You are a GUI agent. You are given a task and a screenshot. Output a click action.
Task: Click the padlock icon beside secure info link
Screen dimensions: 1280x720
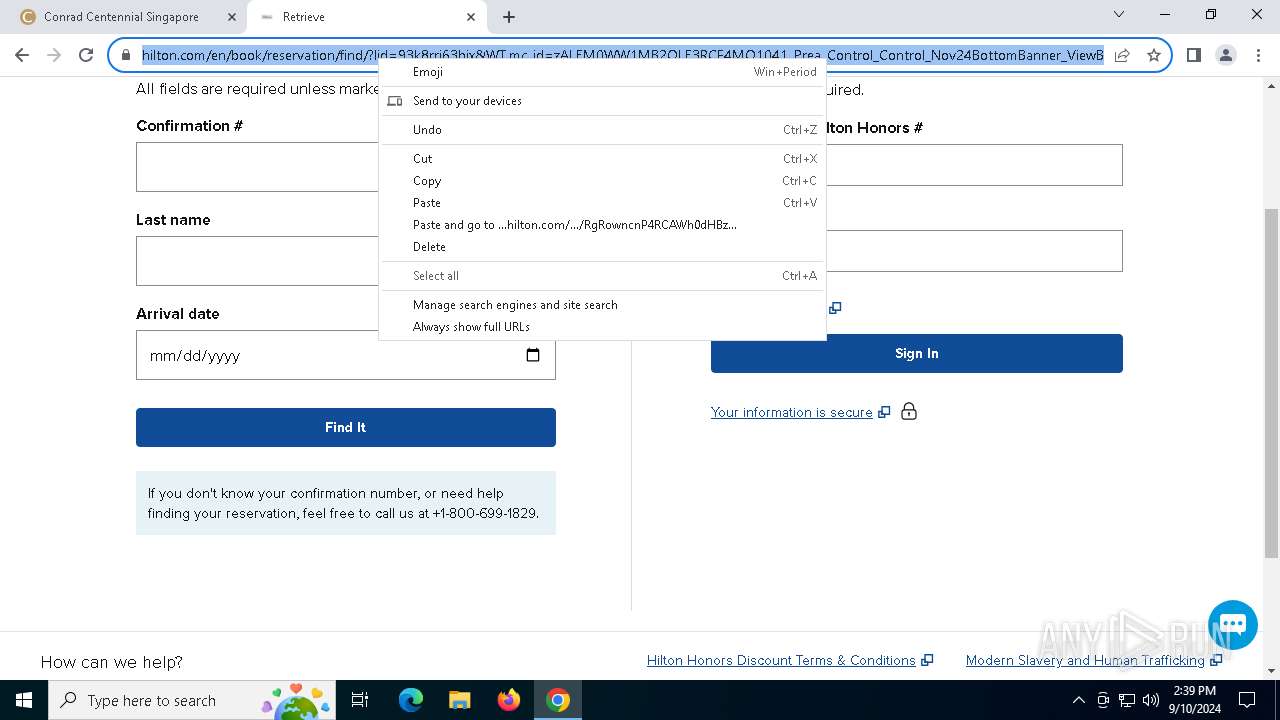pos(909,412)
